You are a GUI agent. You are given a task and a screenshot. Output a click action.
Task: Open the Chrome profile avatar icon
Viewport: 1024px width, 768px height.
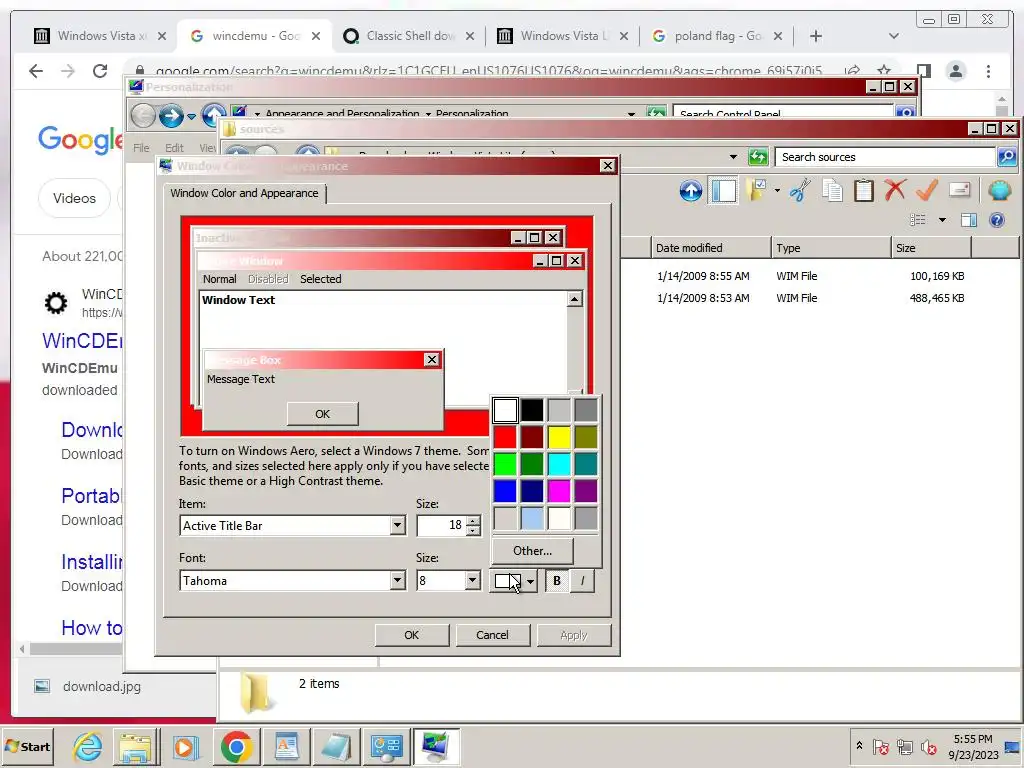(x=956, y=71)
